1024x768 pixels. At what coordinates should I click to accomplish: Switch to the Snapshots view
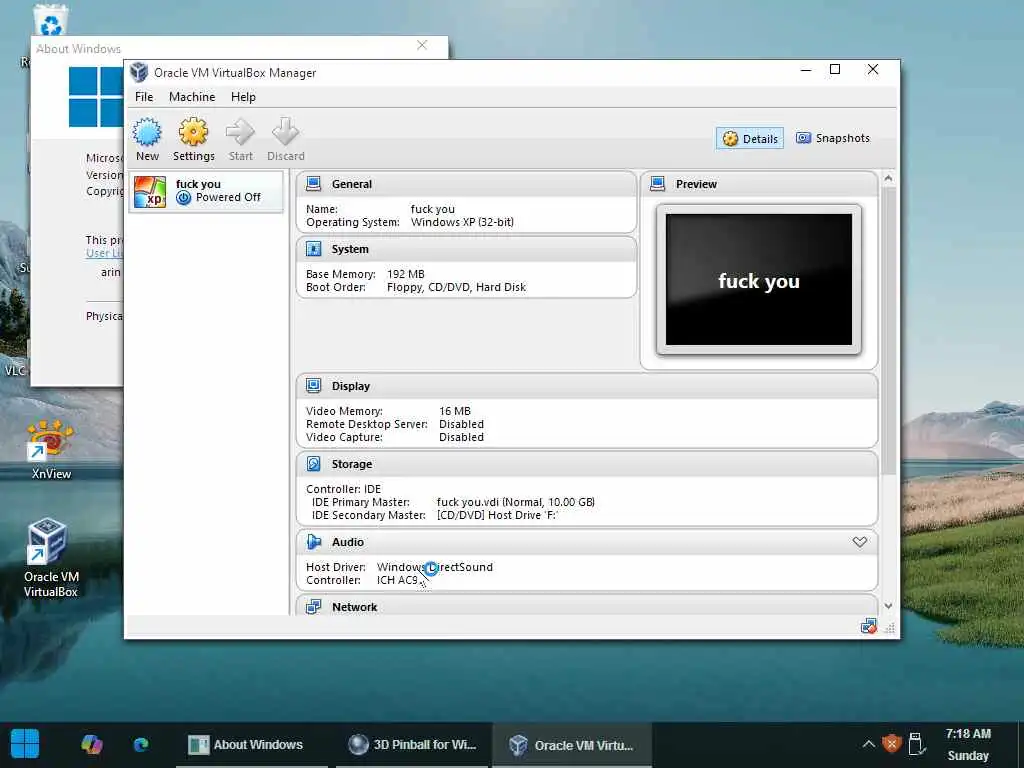pos(833,138)
